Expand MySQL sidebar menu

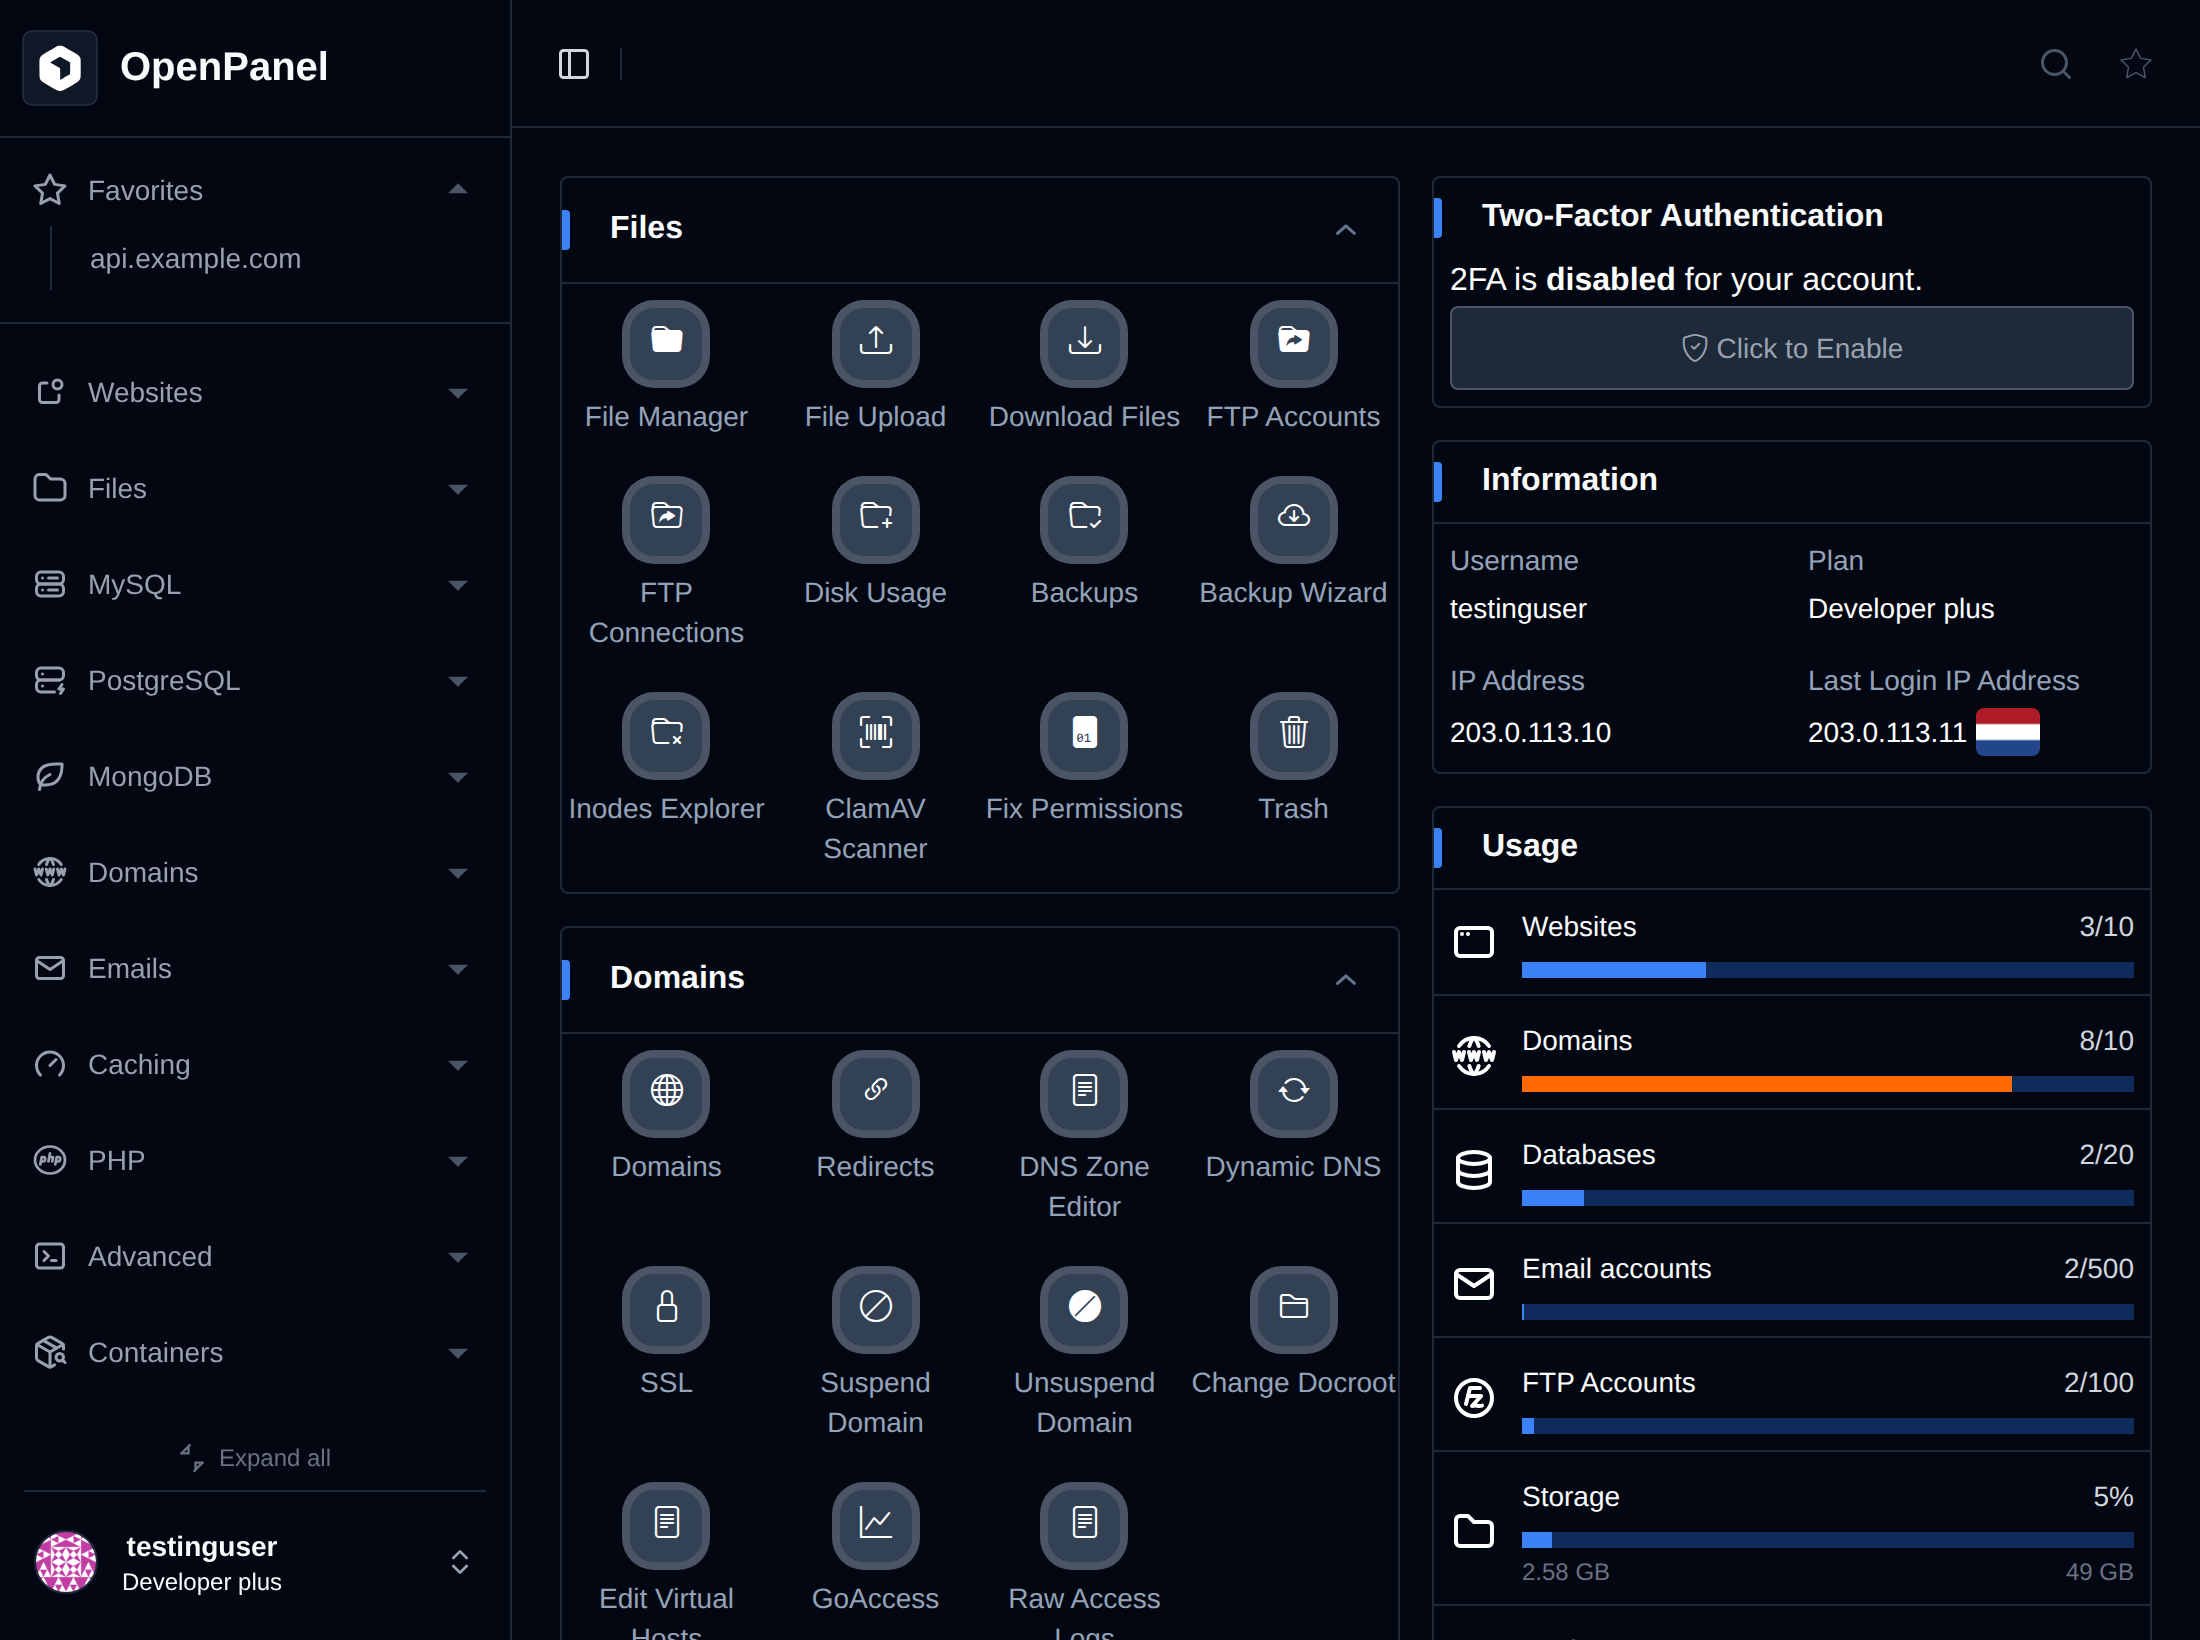click(250, 584)
